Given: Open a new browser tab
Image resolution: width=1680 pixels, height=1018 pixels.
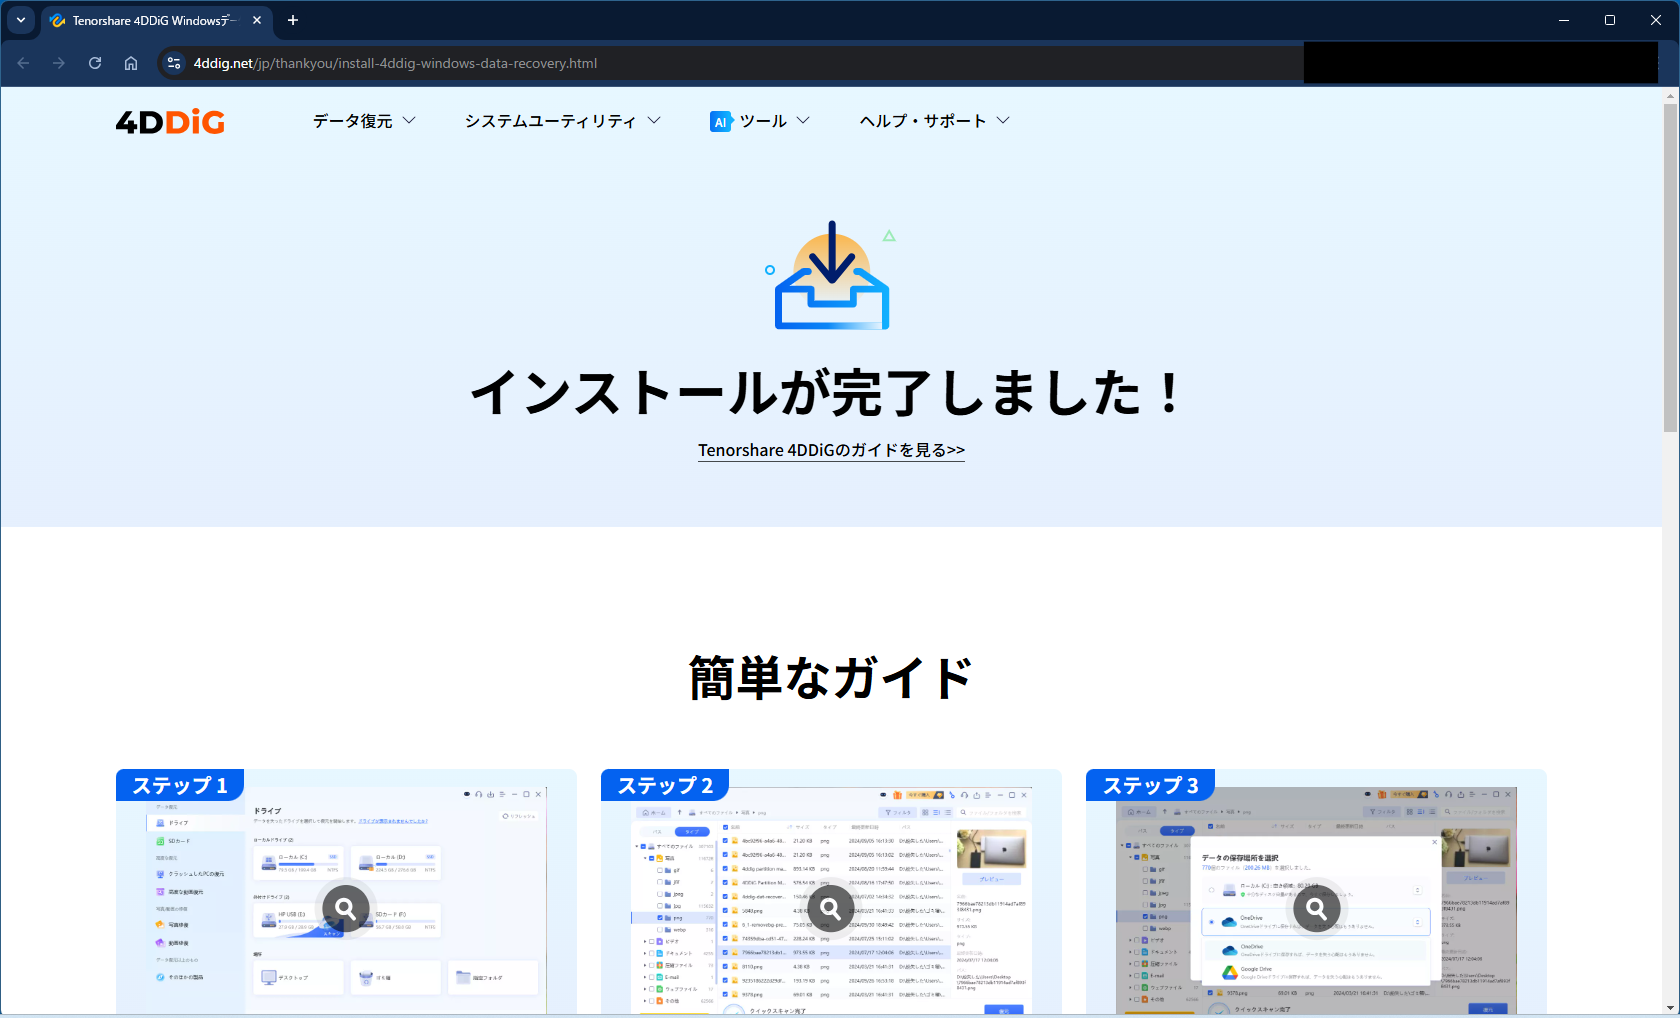Looking at the screenshot, I should [x=293, y=20].
